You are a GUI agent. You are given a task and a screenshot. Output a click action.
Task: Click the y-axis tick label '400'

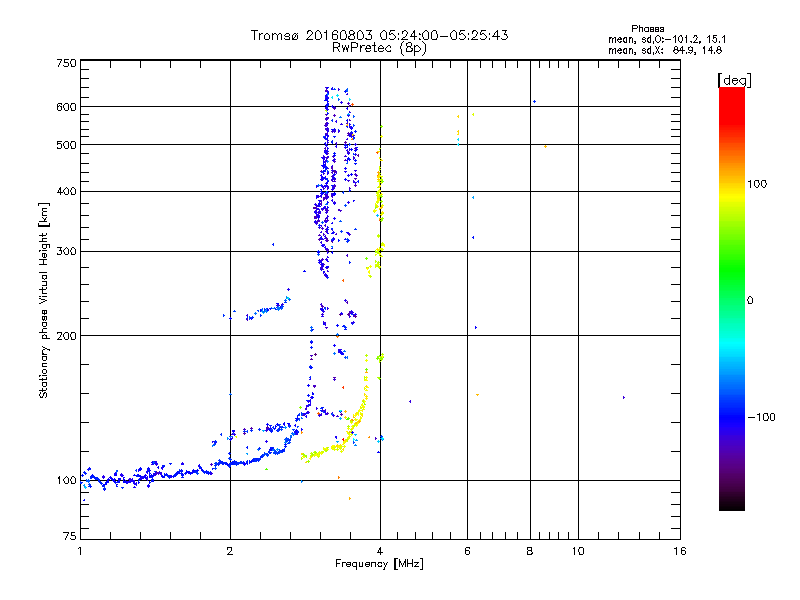pos(67,192)
